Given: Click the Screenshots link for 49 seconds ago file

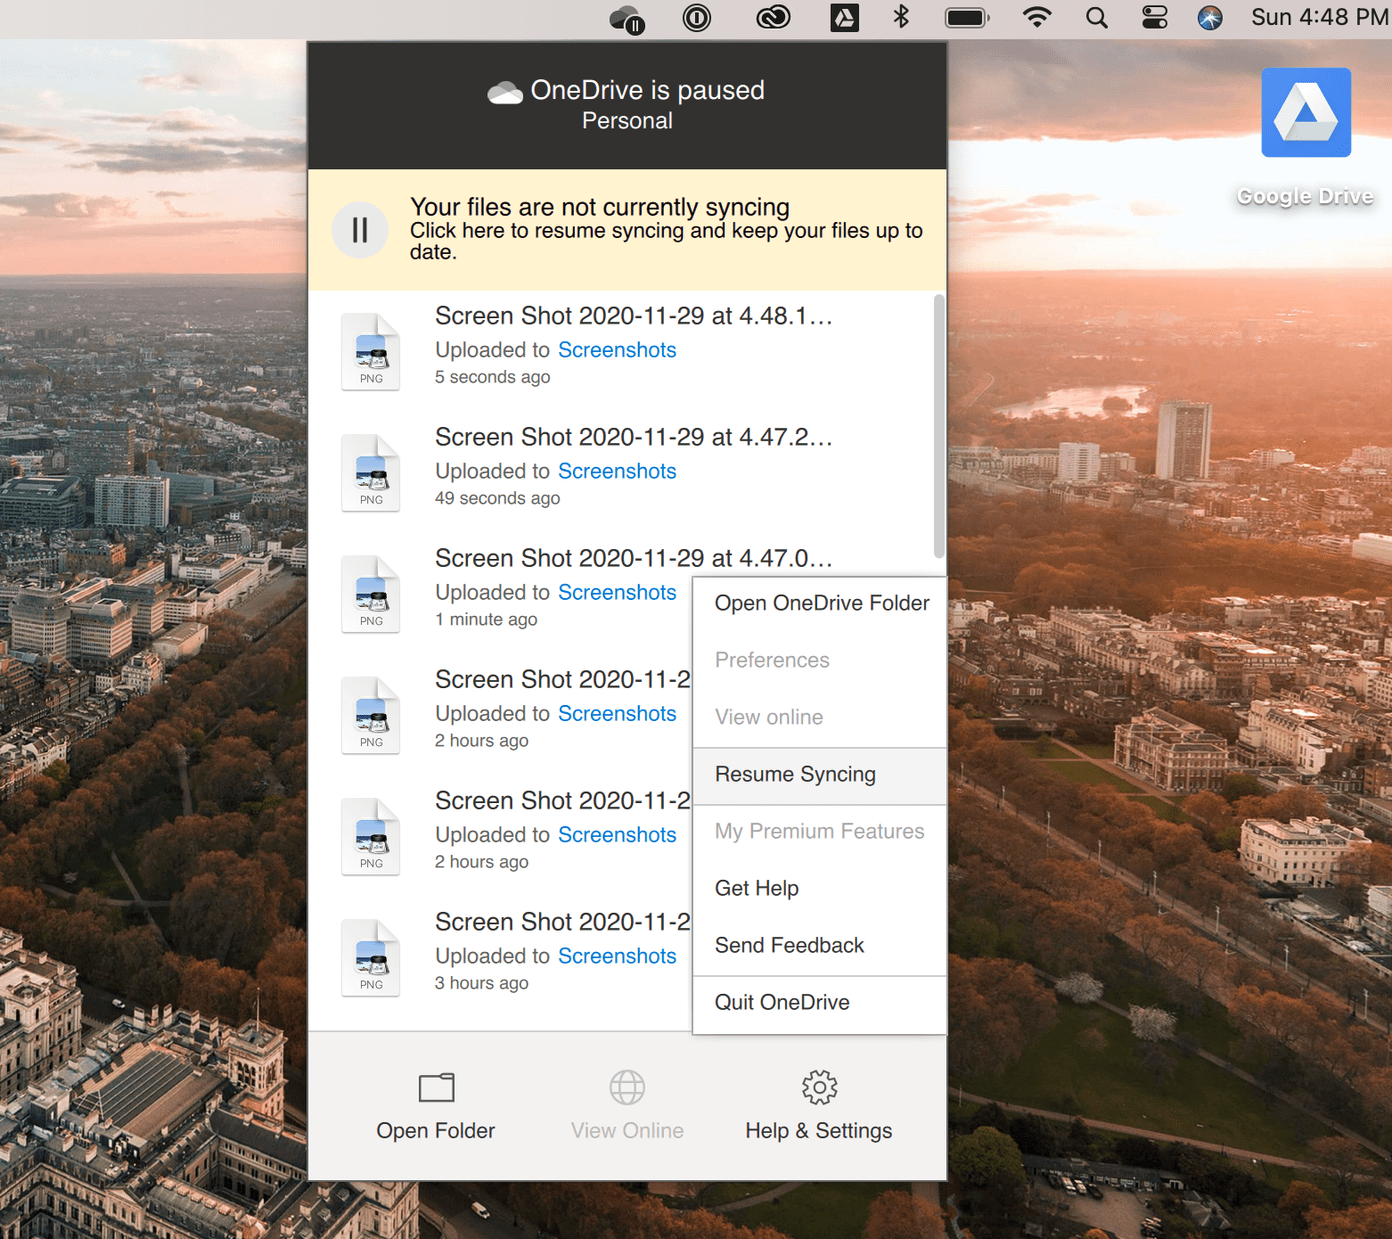Looking at the screenshot, I should click(x=617, y=471).
